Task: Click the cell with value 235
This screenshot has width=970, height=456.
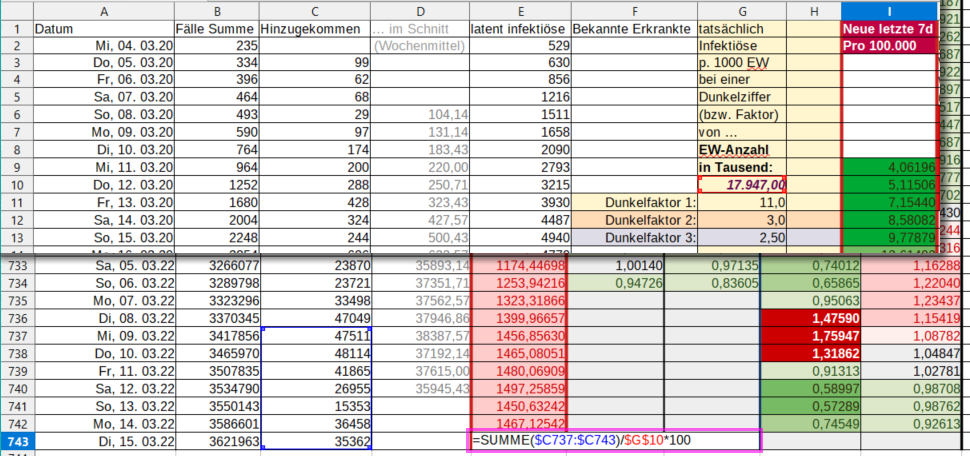Action: (217, 46)
